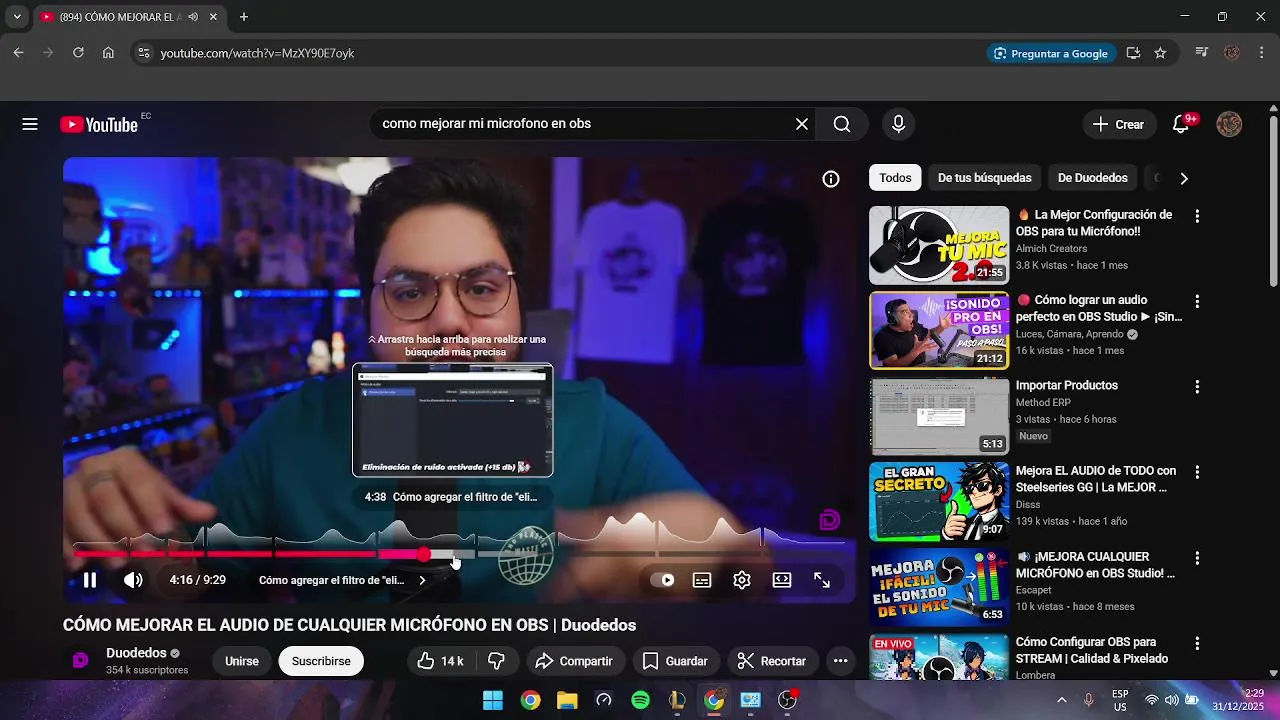Join channel with Unirse button
This screenshot has width=1280, height=720.
point(241,661)
